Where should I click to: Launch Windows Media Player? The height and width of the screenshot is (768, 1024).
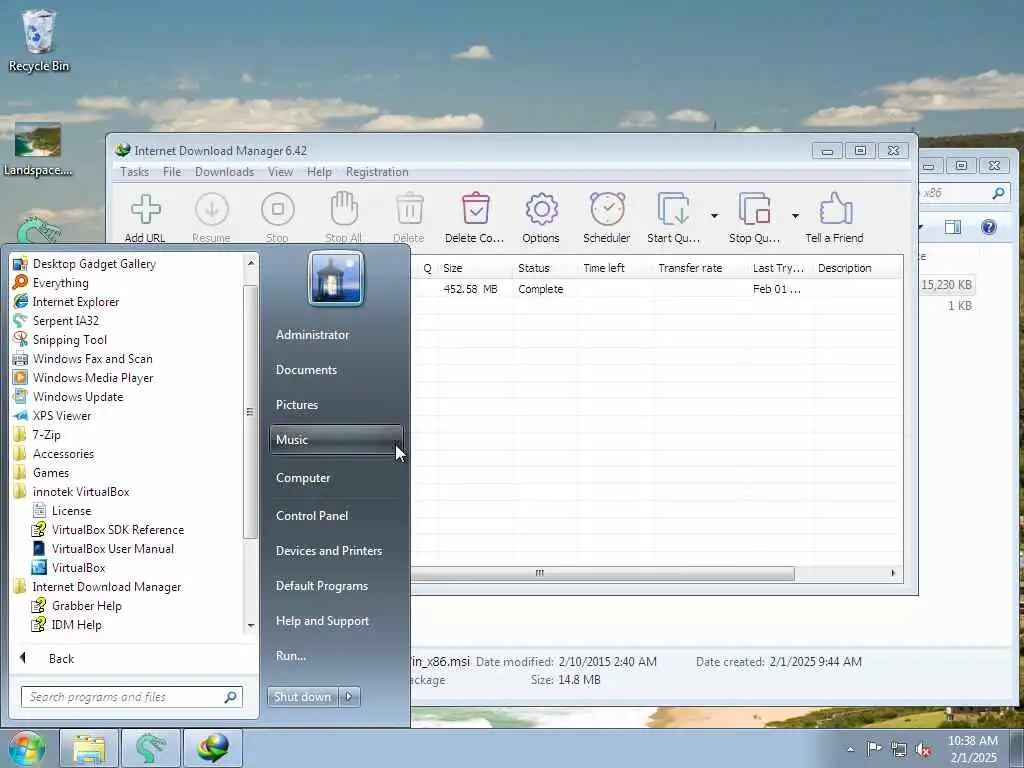(x=127, y=377)
